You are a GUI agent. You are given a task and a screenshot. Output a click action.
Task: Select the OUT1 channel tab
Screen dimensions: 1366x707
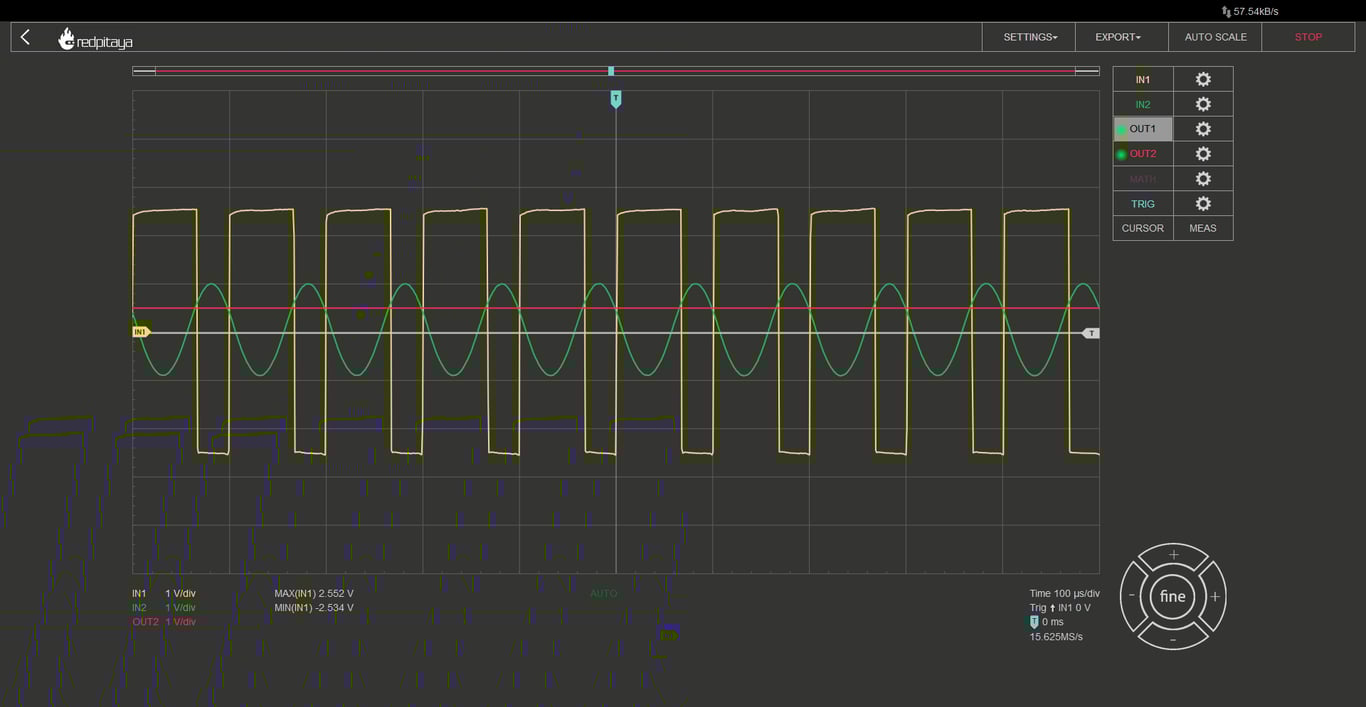1143,129
